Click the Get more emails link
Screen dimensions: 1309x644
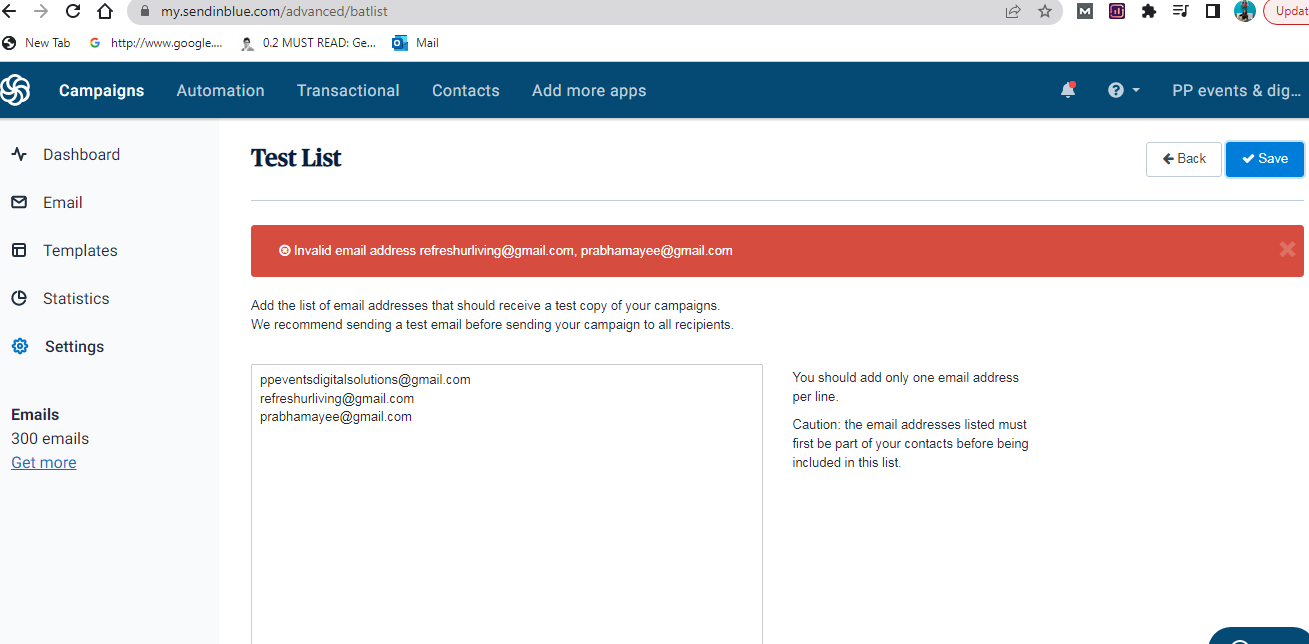click(x=43, y=462)
